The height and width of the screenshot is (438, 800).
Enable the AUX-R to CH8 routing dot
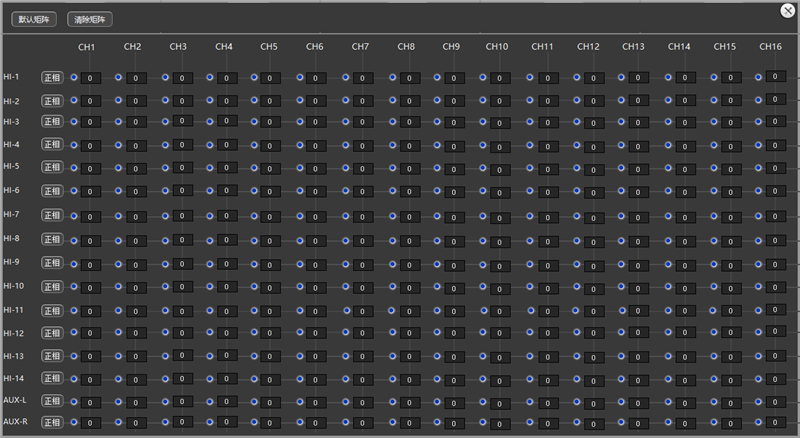(392, 422)
